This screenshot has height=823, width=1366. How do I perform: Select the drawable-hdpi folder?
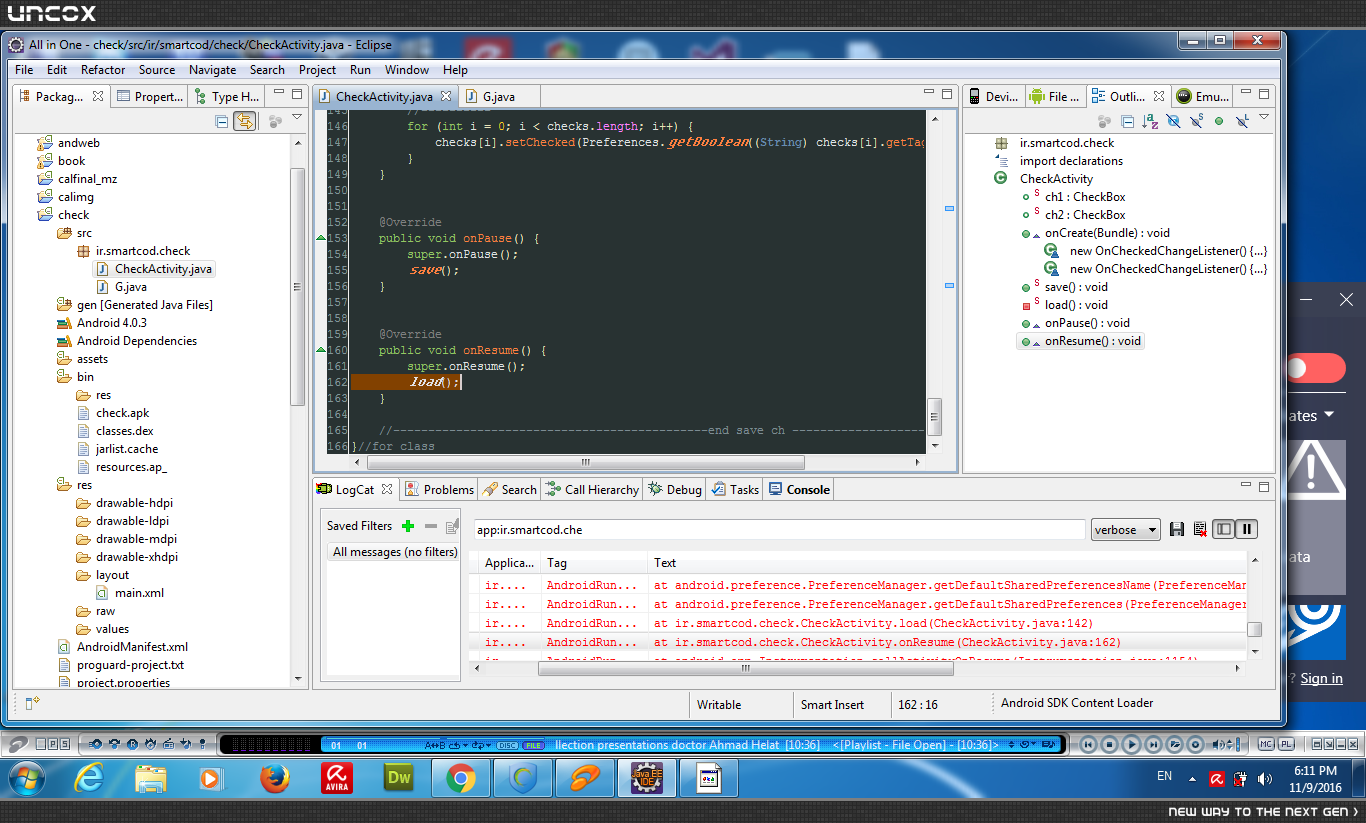point(125,503)
